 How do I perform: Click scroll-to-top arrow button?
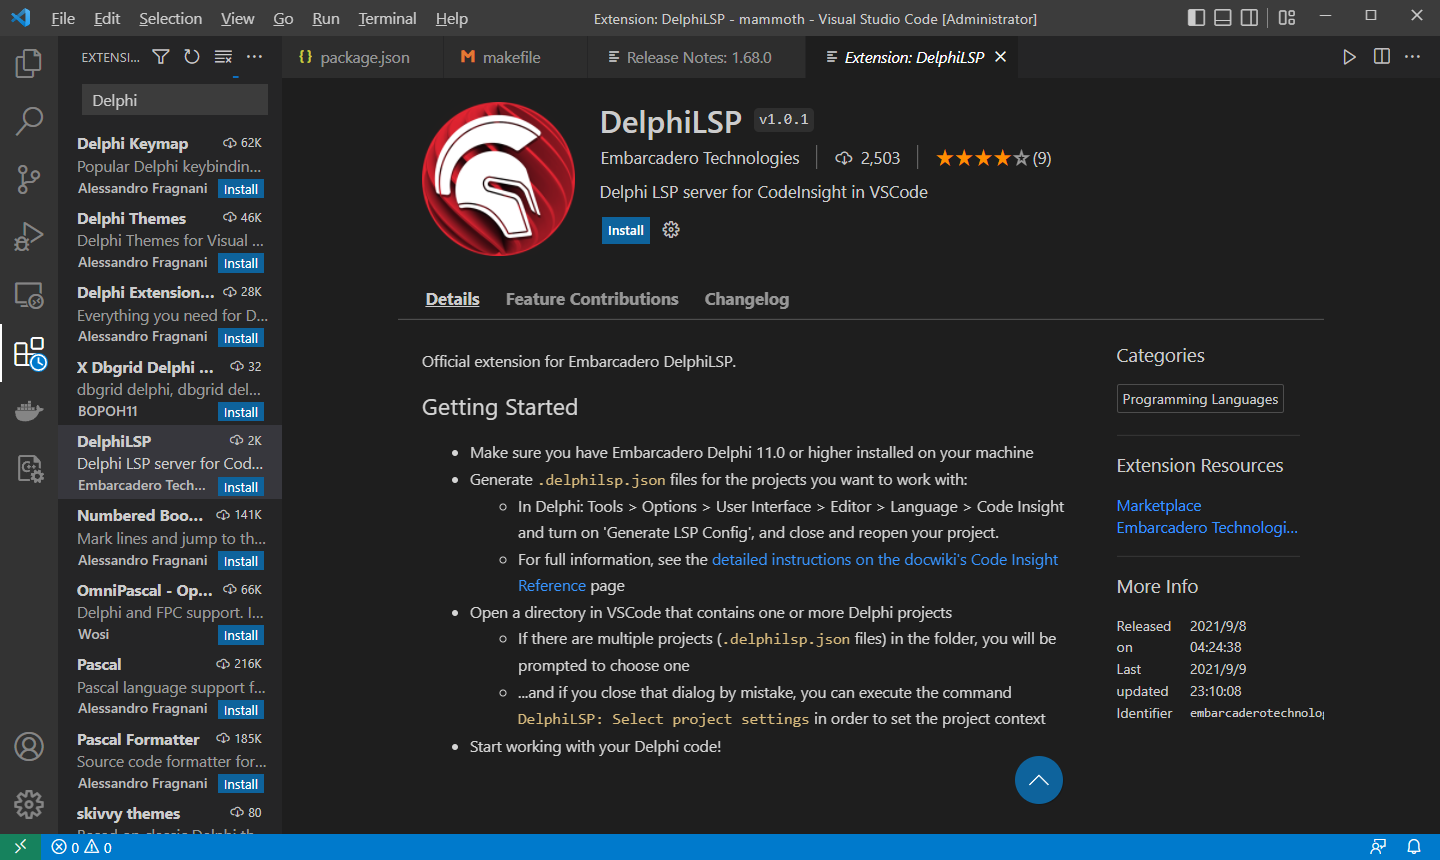(1038, 780)
